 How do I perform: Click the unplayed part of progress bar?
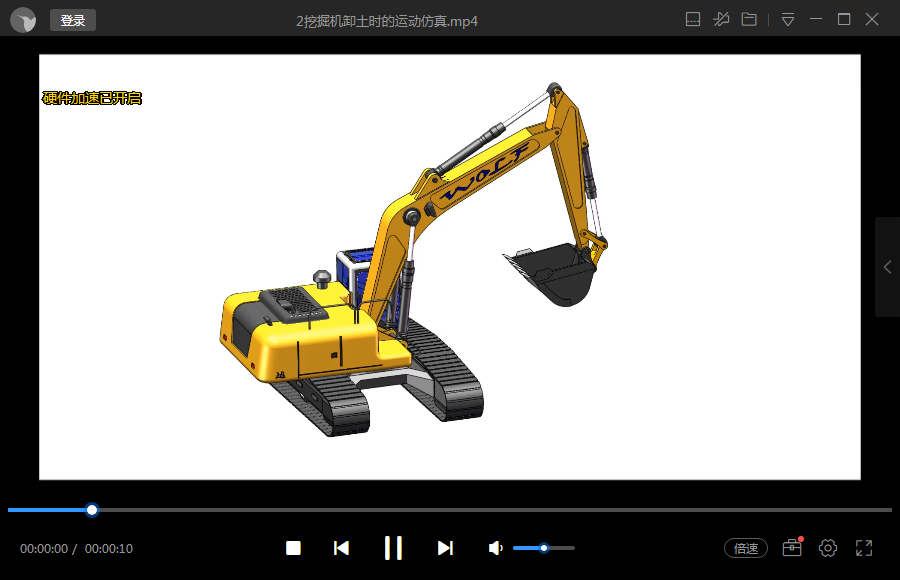[494, 510]
